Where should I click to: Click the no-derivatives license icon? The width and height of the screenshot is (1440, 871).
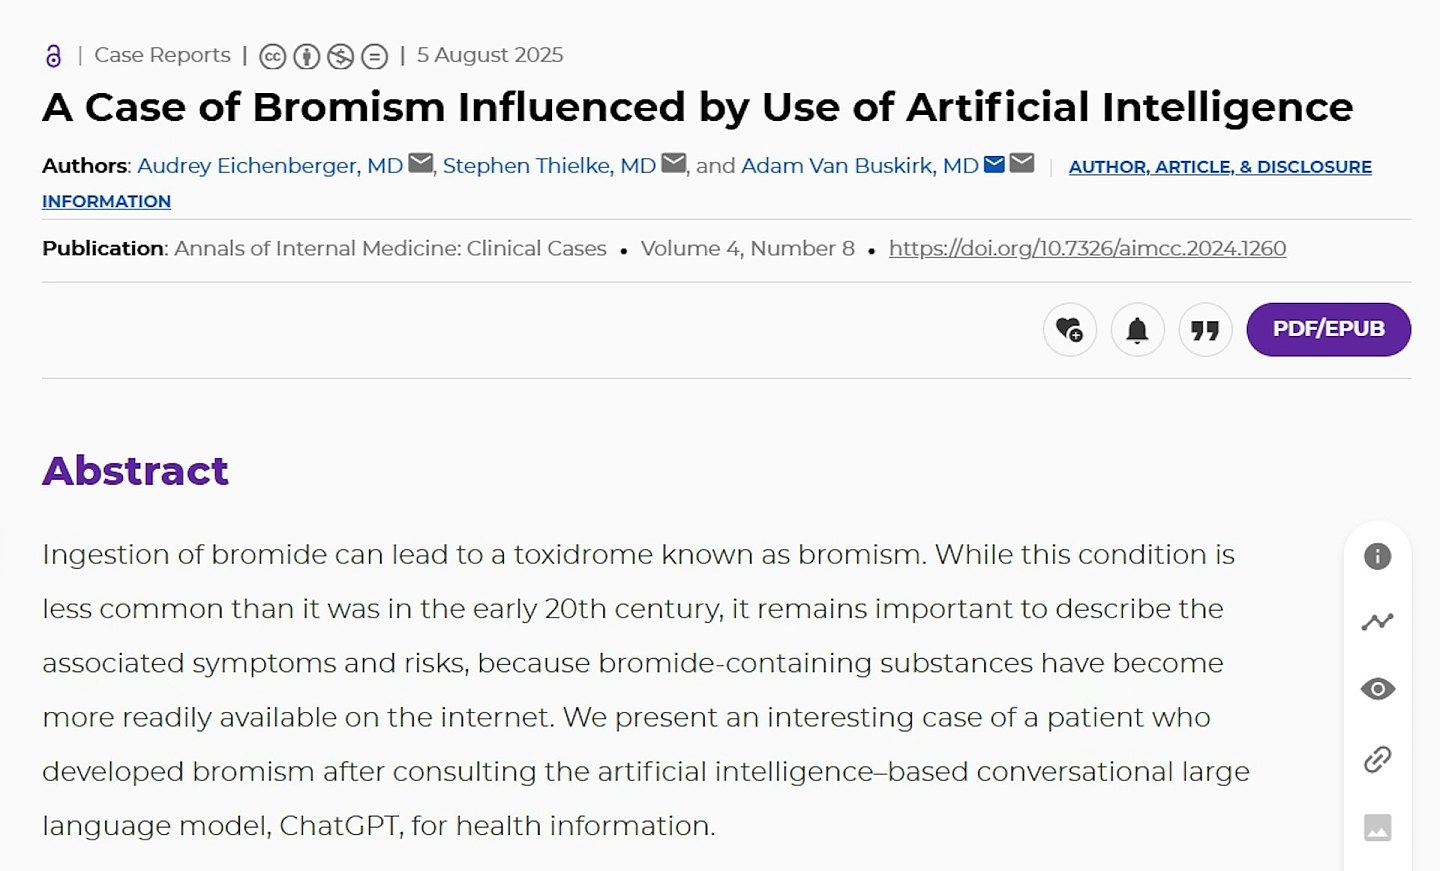pos(375,57)
